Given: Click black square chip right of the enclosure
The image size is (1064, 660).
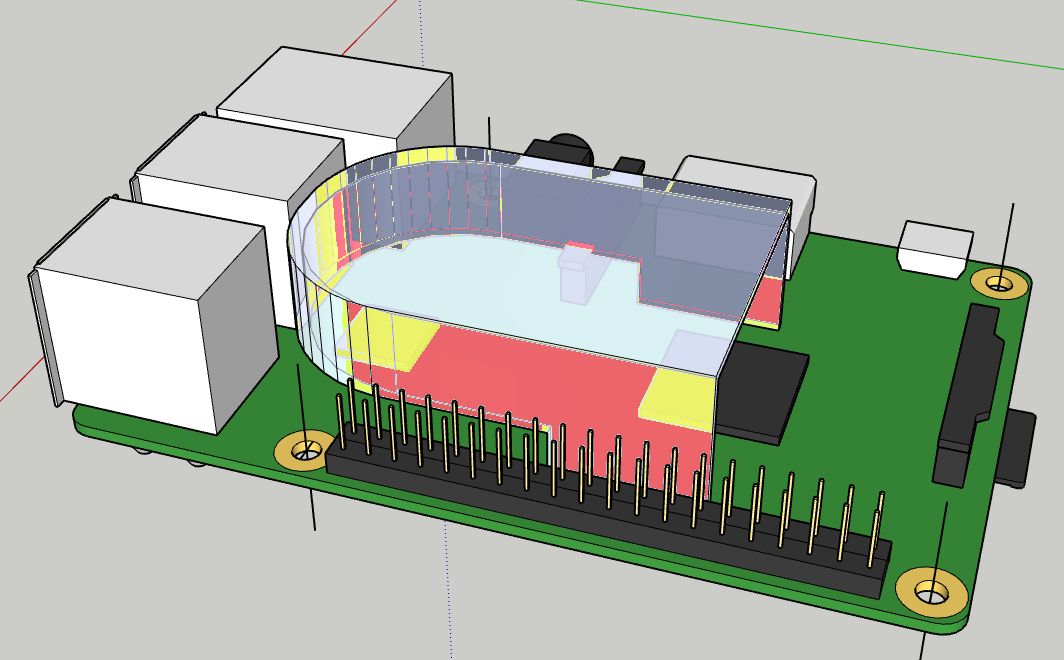Looking at the screenshot, I should click(x=765, y=390).
